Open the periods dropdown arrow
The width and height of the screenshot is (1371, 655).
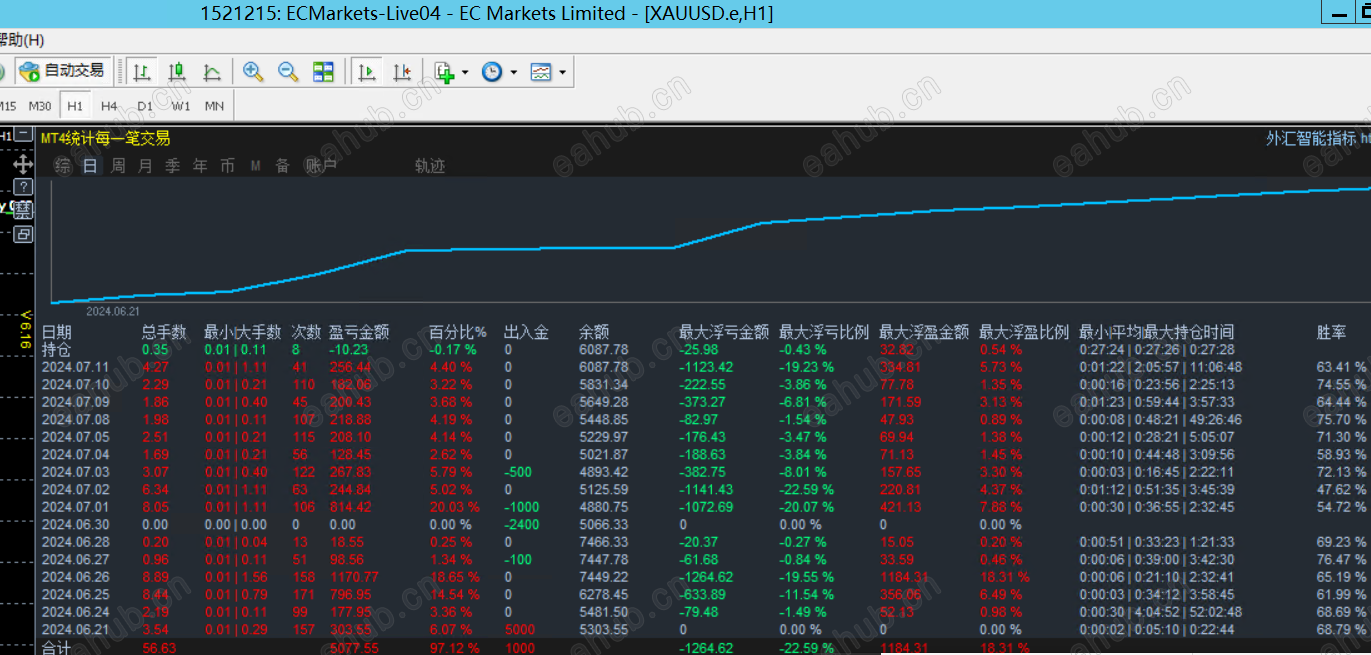click(x=514, y=72)
